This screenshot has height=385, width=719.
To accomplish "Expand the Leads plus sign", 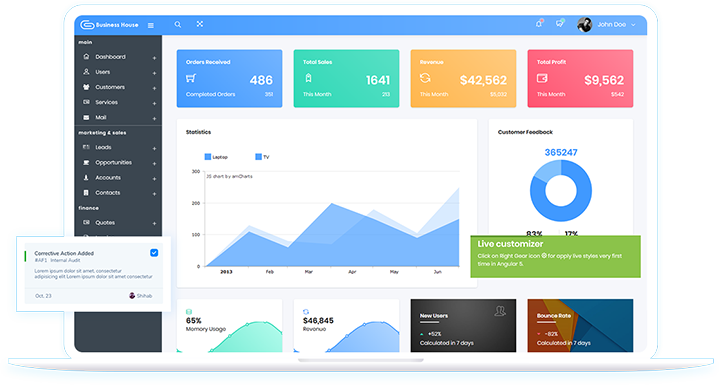I will coord(154,148).
